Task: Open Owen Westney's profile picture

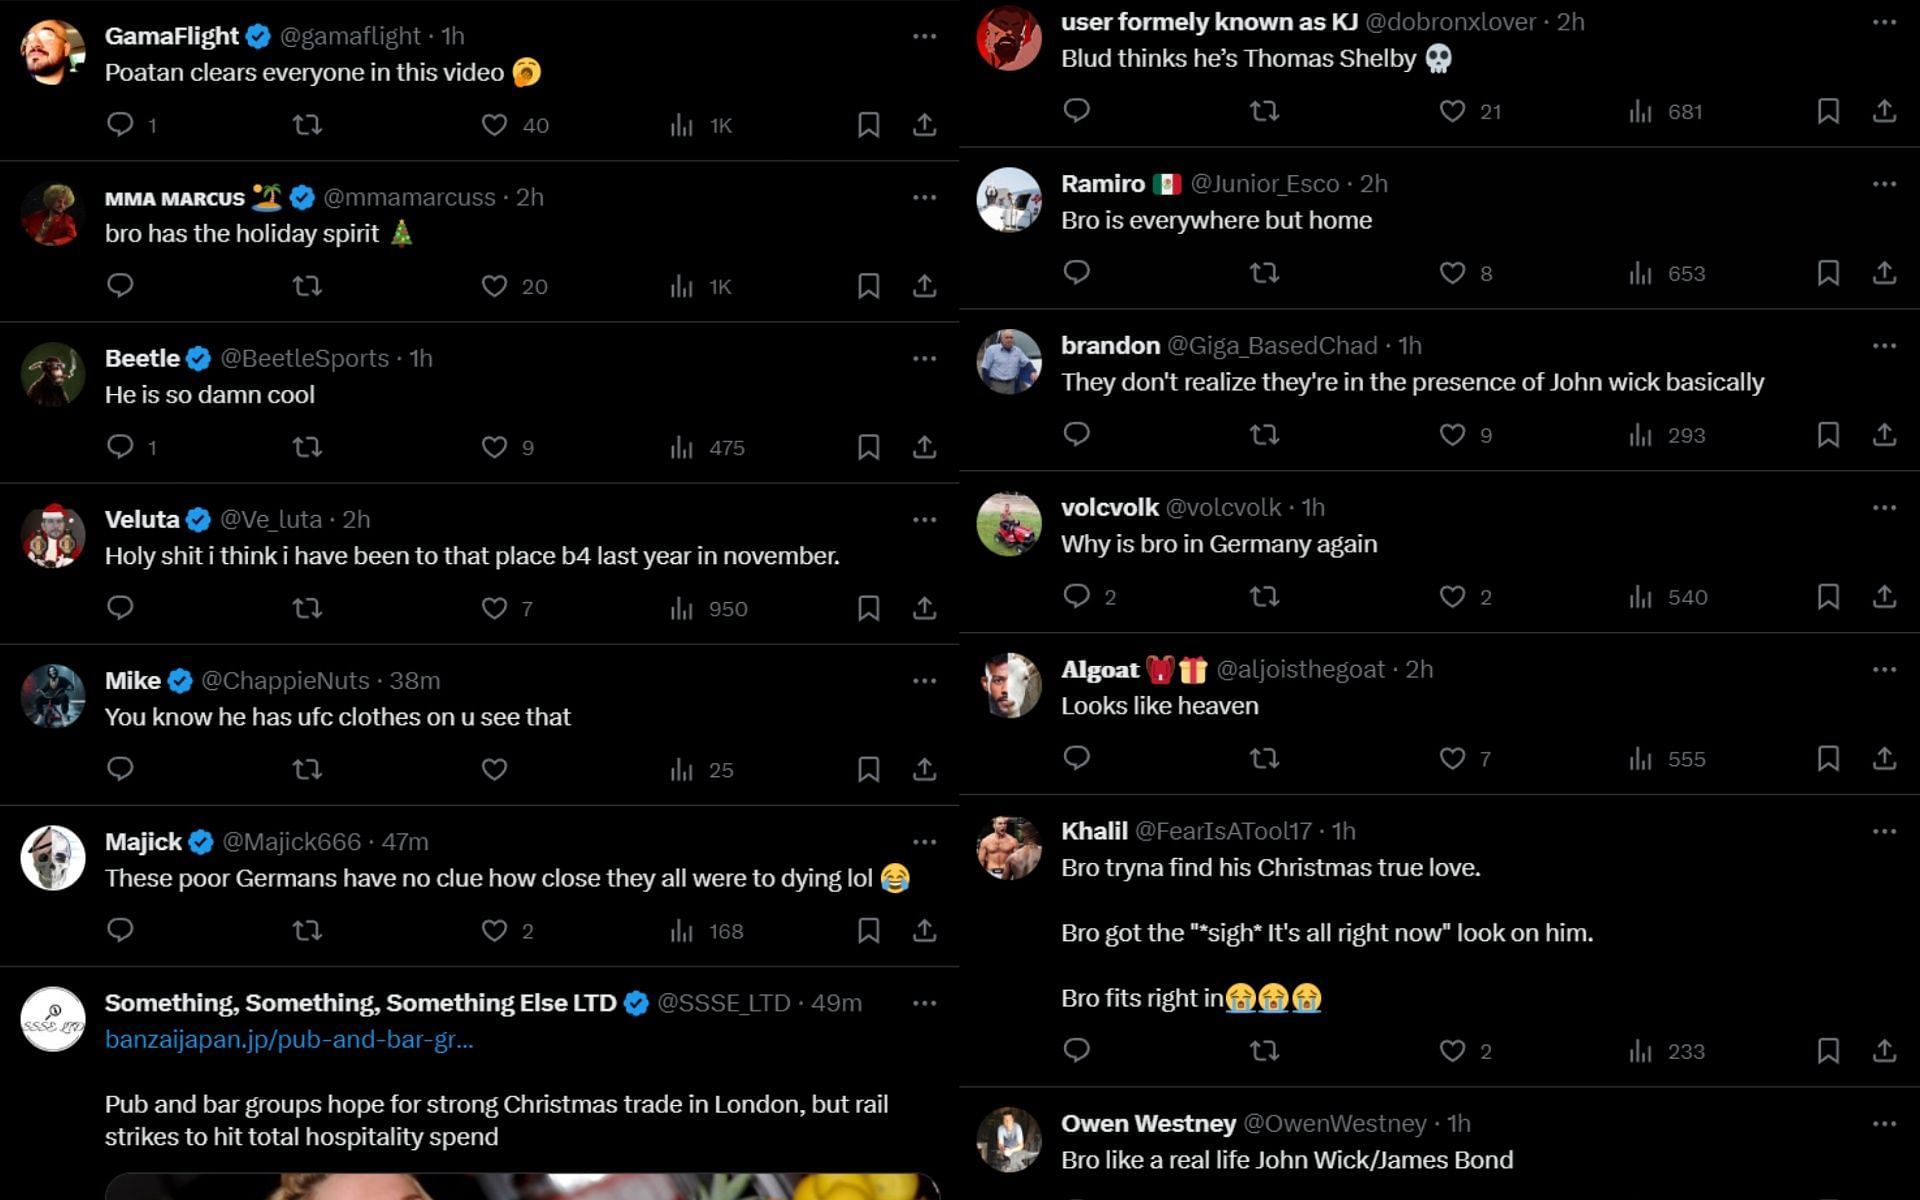Action: 1009,1140
